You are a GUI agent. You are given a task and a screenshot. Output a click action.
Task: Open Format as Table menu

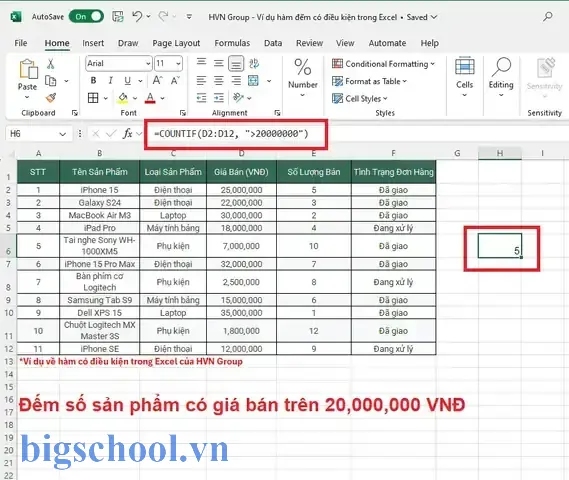coord(369,81)
